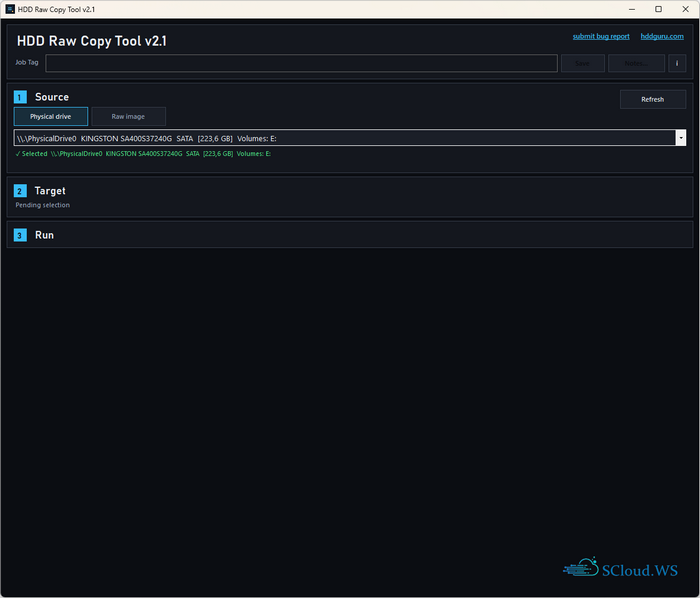Screen dimensions: 700x598
Task: Click the SCloud.WS cloud logo
Action: 580,569
